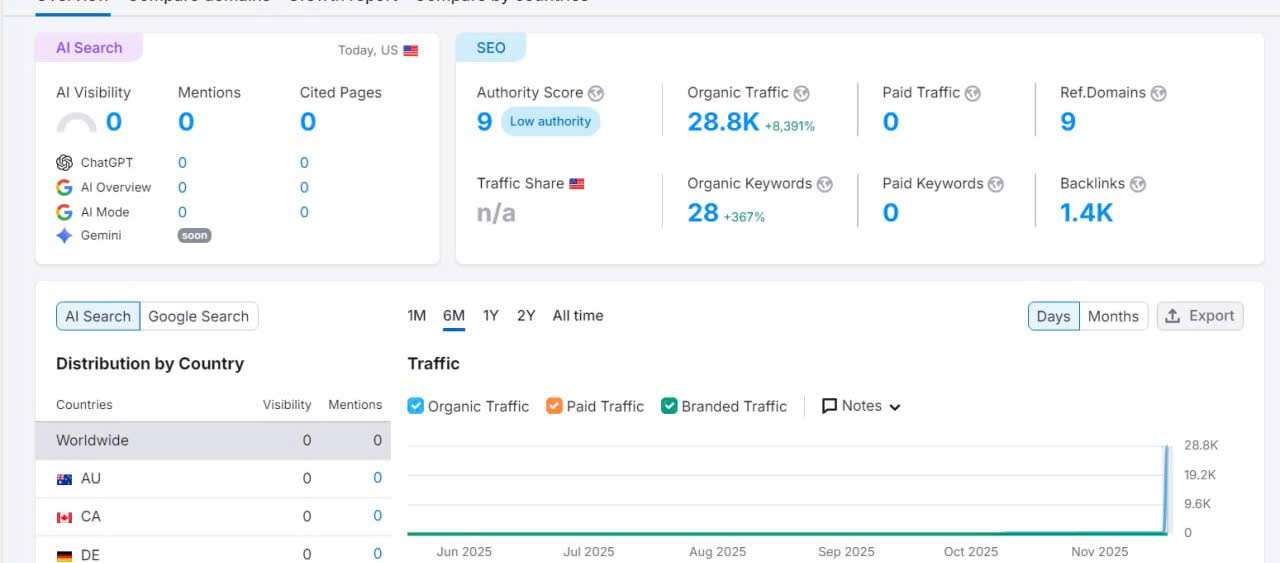Screen dimensions: 1280x563
Task: Click the info icon beside Backlinks
Action: tap(1137, 184)
